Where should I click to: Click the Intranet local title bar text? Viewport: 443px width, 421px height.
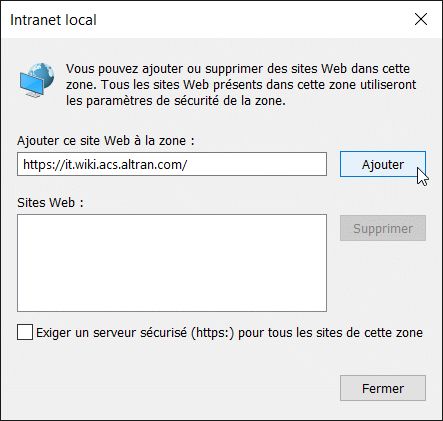click(x=53, y=20)
